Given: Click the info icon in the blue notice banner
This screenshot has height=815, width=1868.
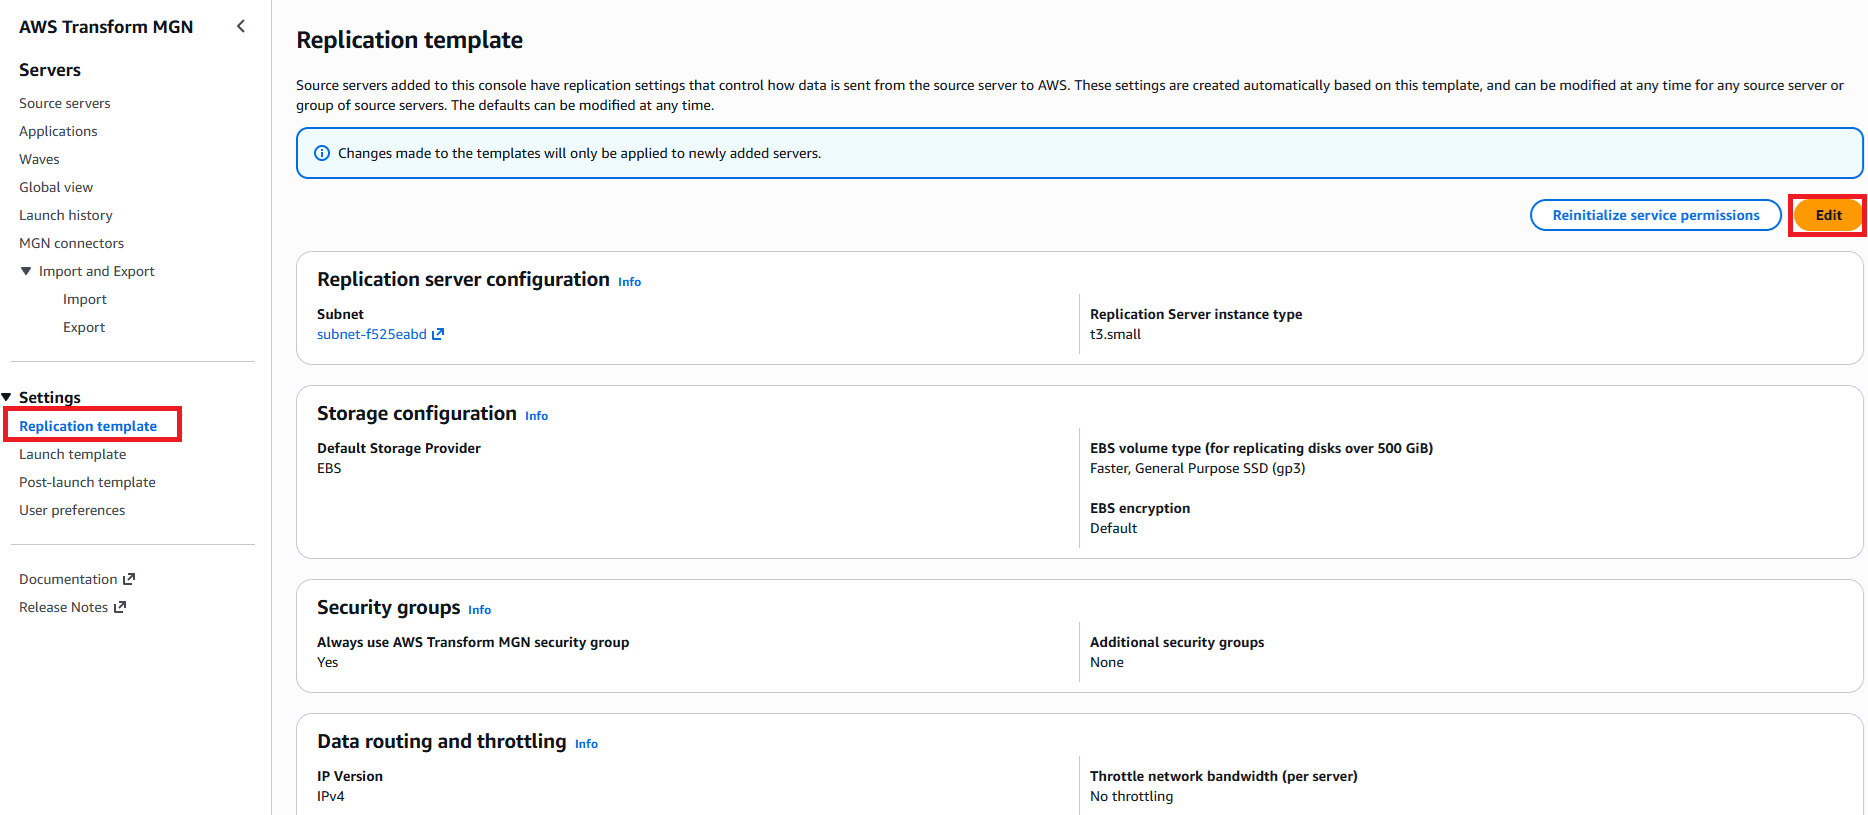Looking at the screenshot, I should coord(322,153).
